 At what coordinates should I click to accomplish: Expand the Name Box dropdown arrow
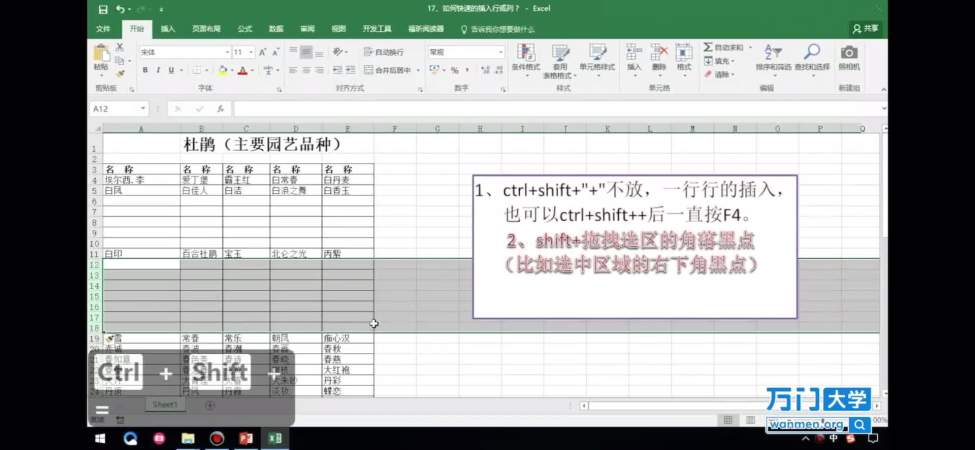point(143,109)
